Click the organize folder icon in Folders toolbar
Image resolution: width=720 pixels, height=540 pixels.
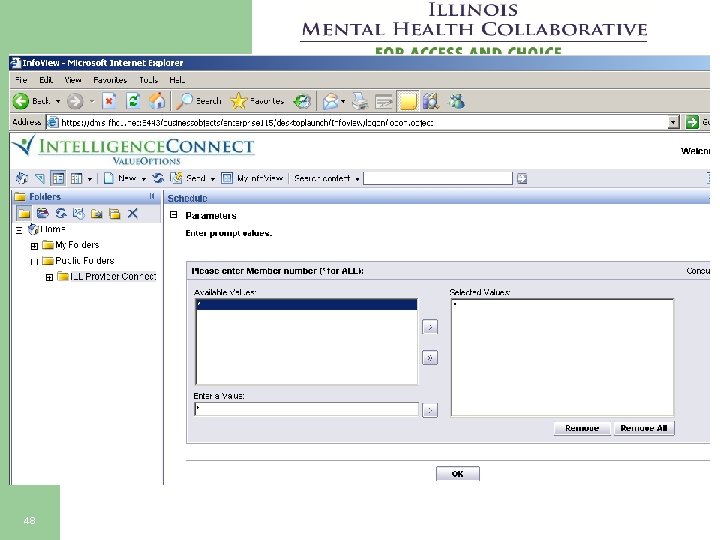[114, 213]
